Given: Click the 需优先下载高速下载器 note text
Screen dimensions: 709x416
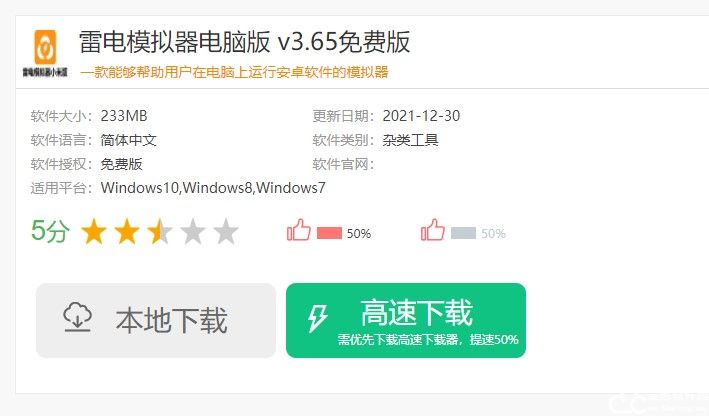Looking at the screenshot, I should pyautogui.click(x=398, y=340).
